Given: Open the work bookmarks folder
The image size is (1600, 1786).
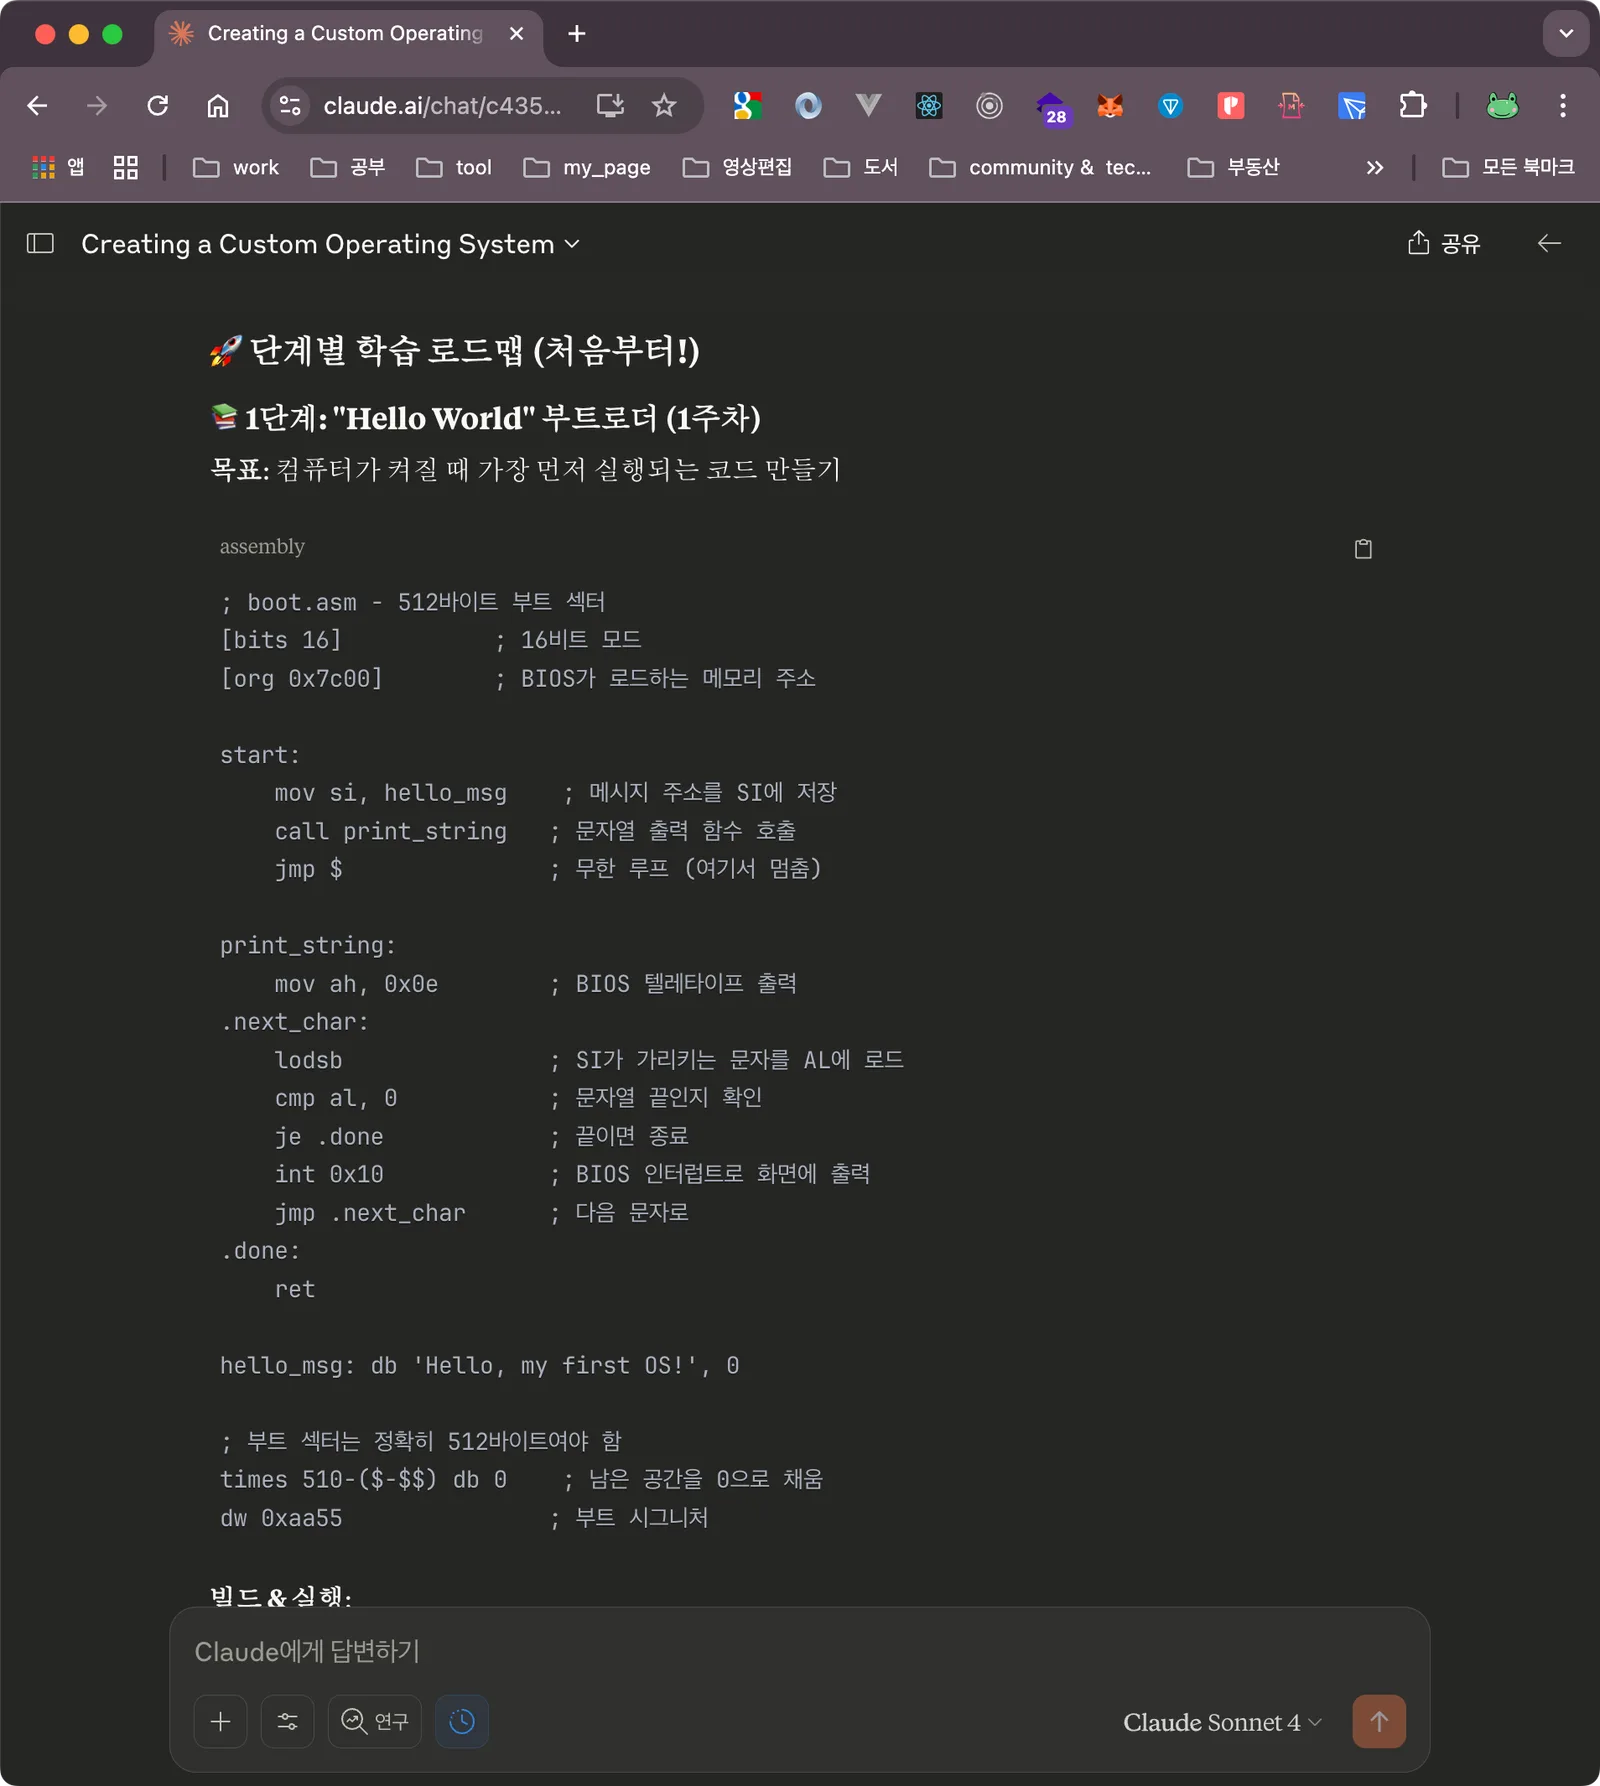Looking at the screenshot, I should (x=236, y=167).
